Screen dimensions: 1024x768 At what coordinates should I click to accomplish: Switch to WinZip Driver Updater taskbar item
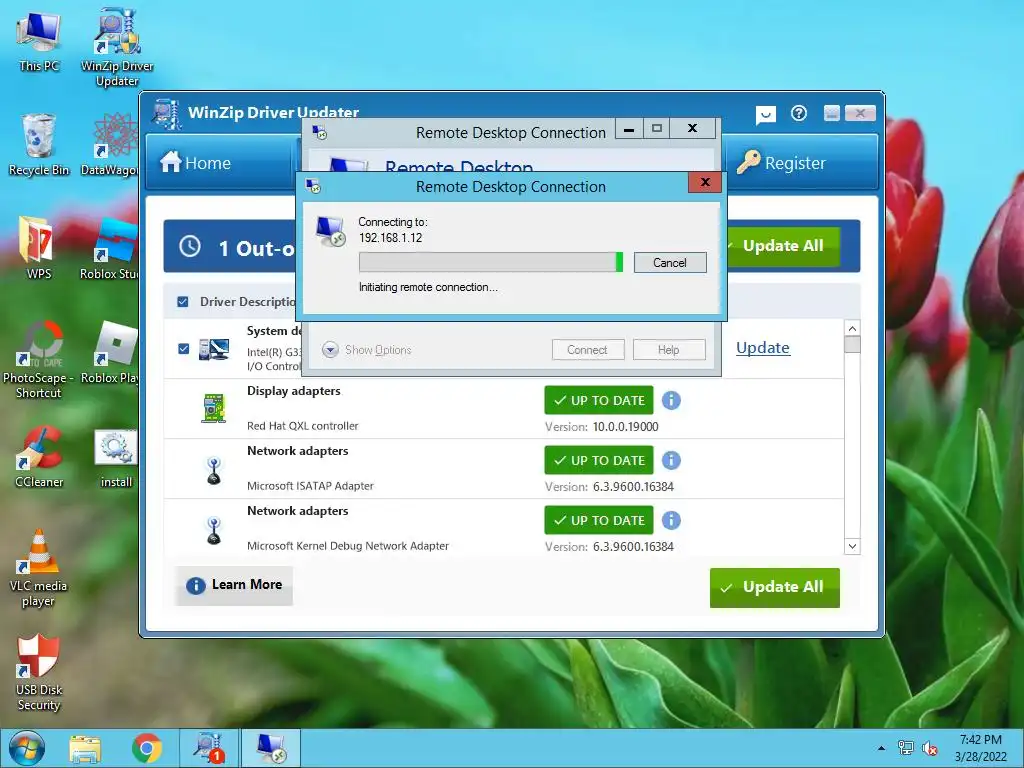(x=209, y=748)
